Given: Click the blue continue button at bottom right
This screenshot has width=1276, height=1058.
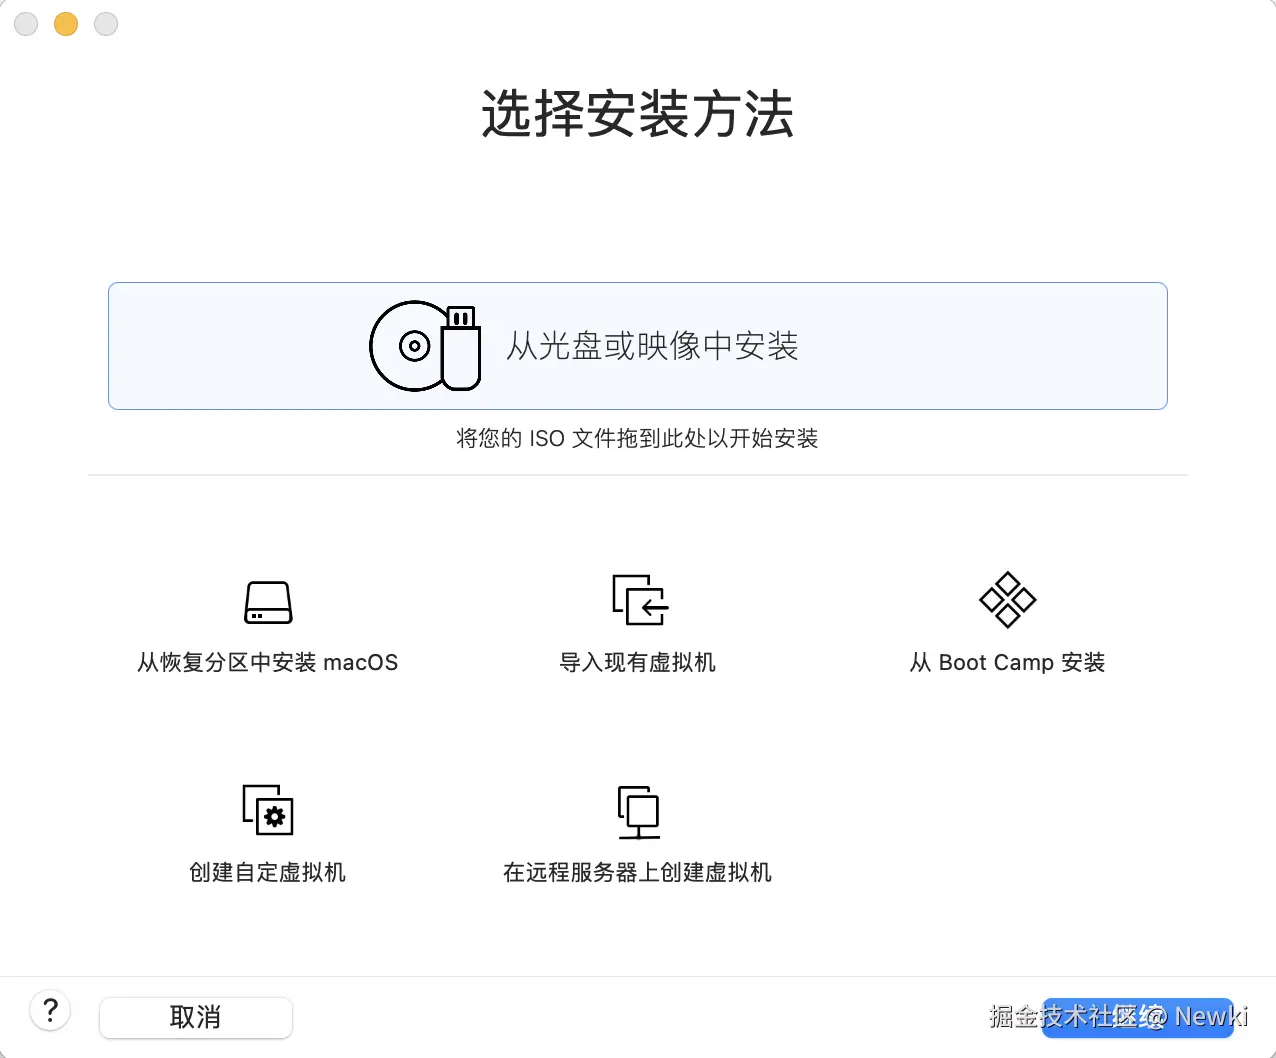Looking at the screenshot, I should [1138, 1017].
